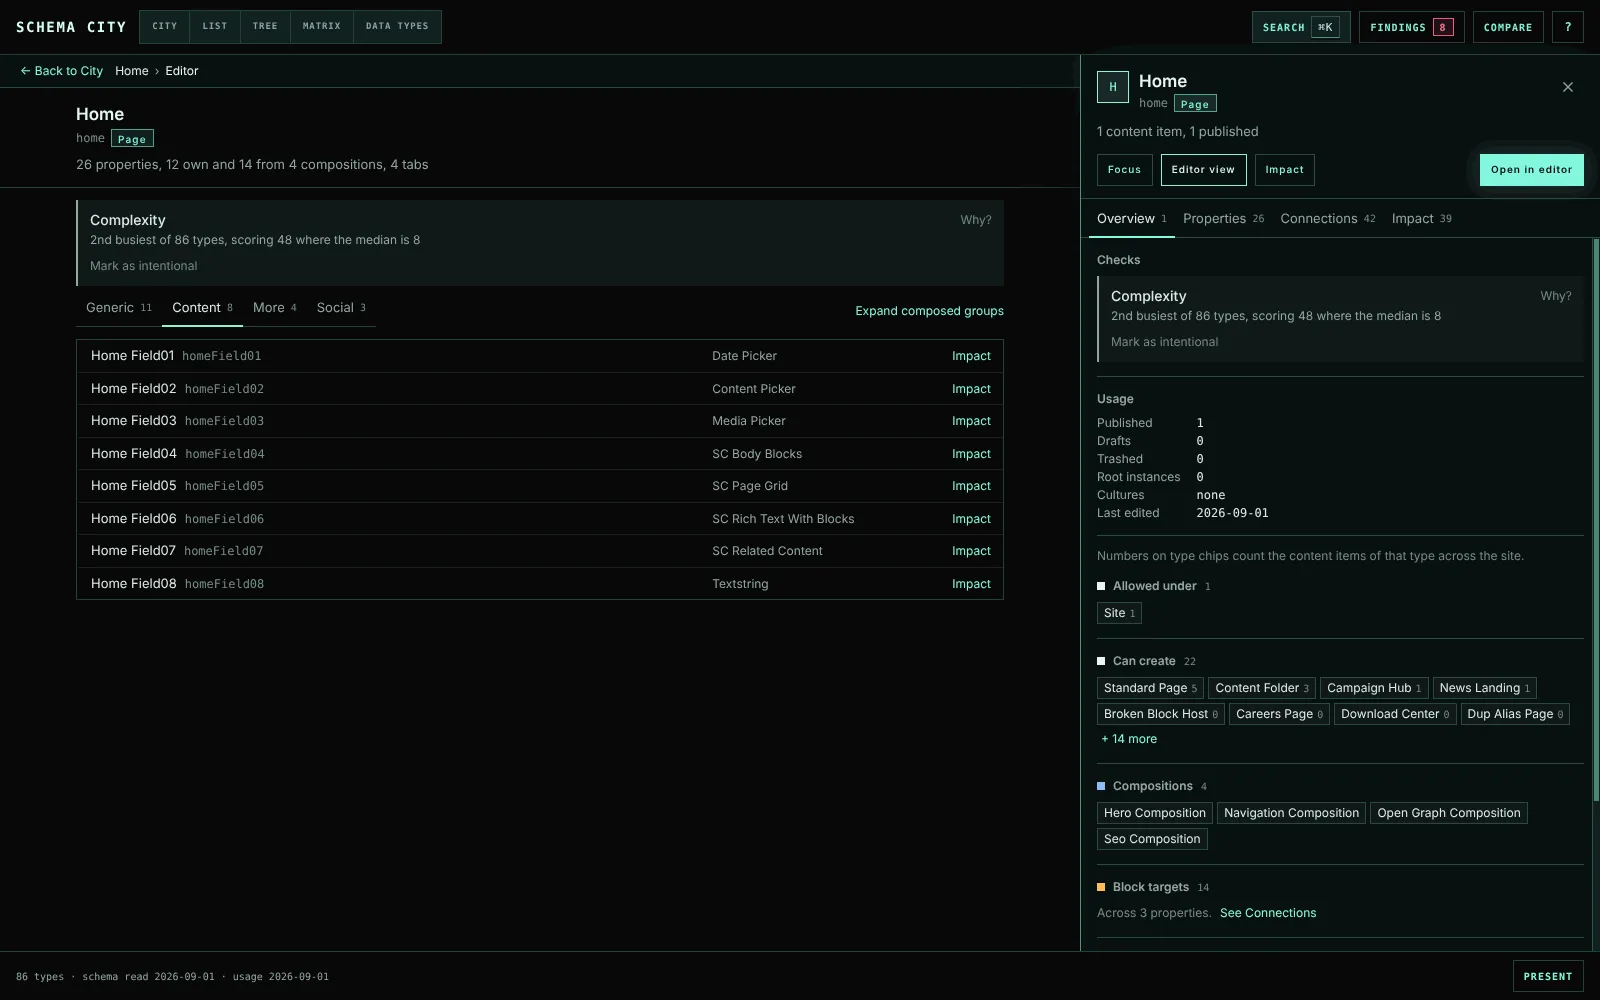Go back via Back to City link

62,71
